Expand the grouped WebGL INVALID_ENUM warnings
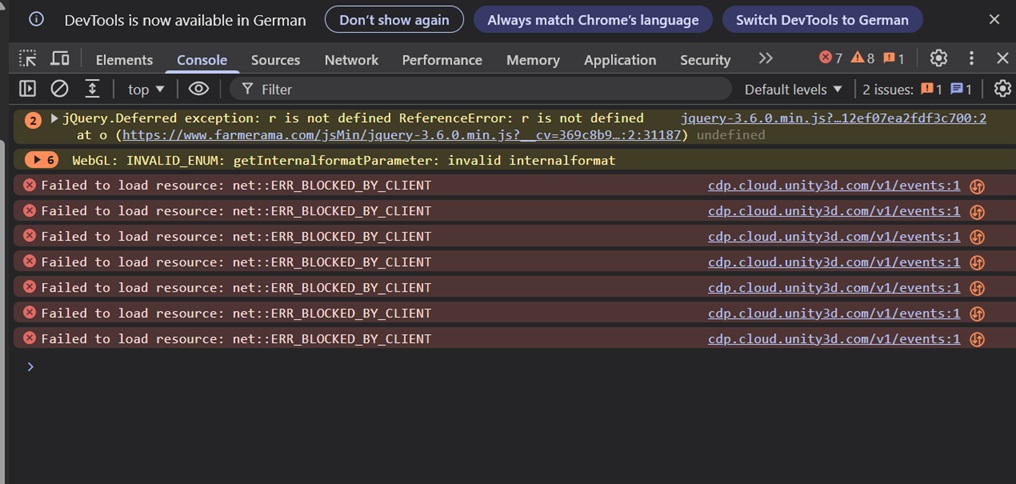Viewport: 1016px width, 484px height. point(41,159)
